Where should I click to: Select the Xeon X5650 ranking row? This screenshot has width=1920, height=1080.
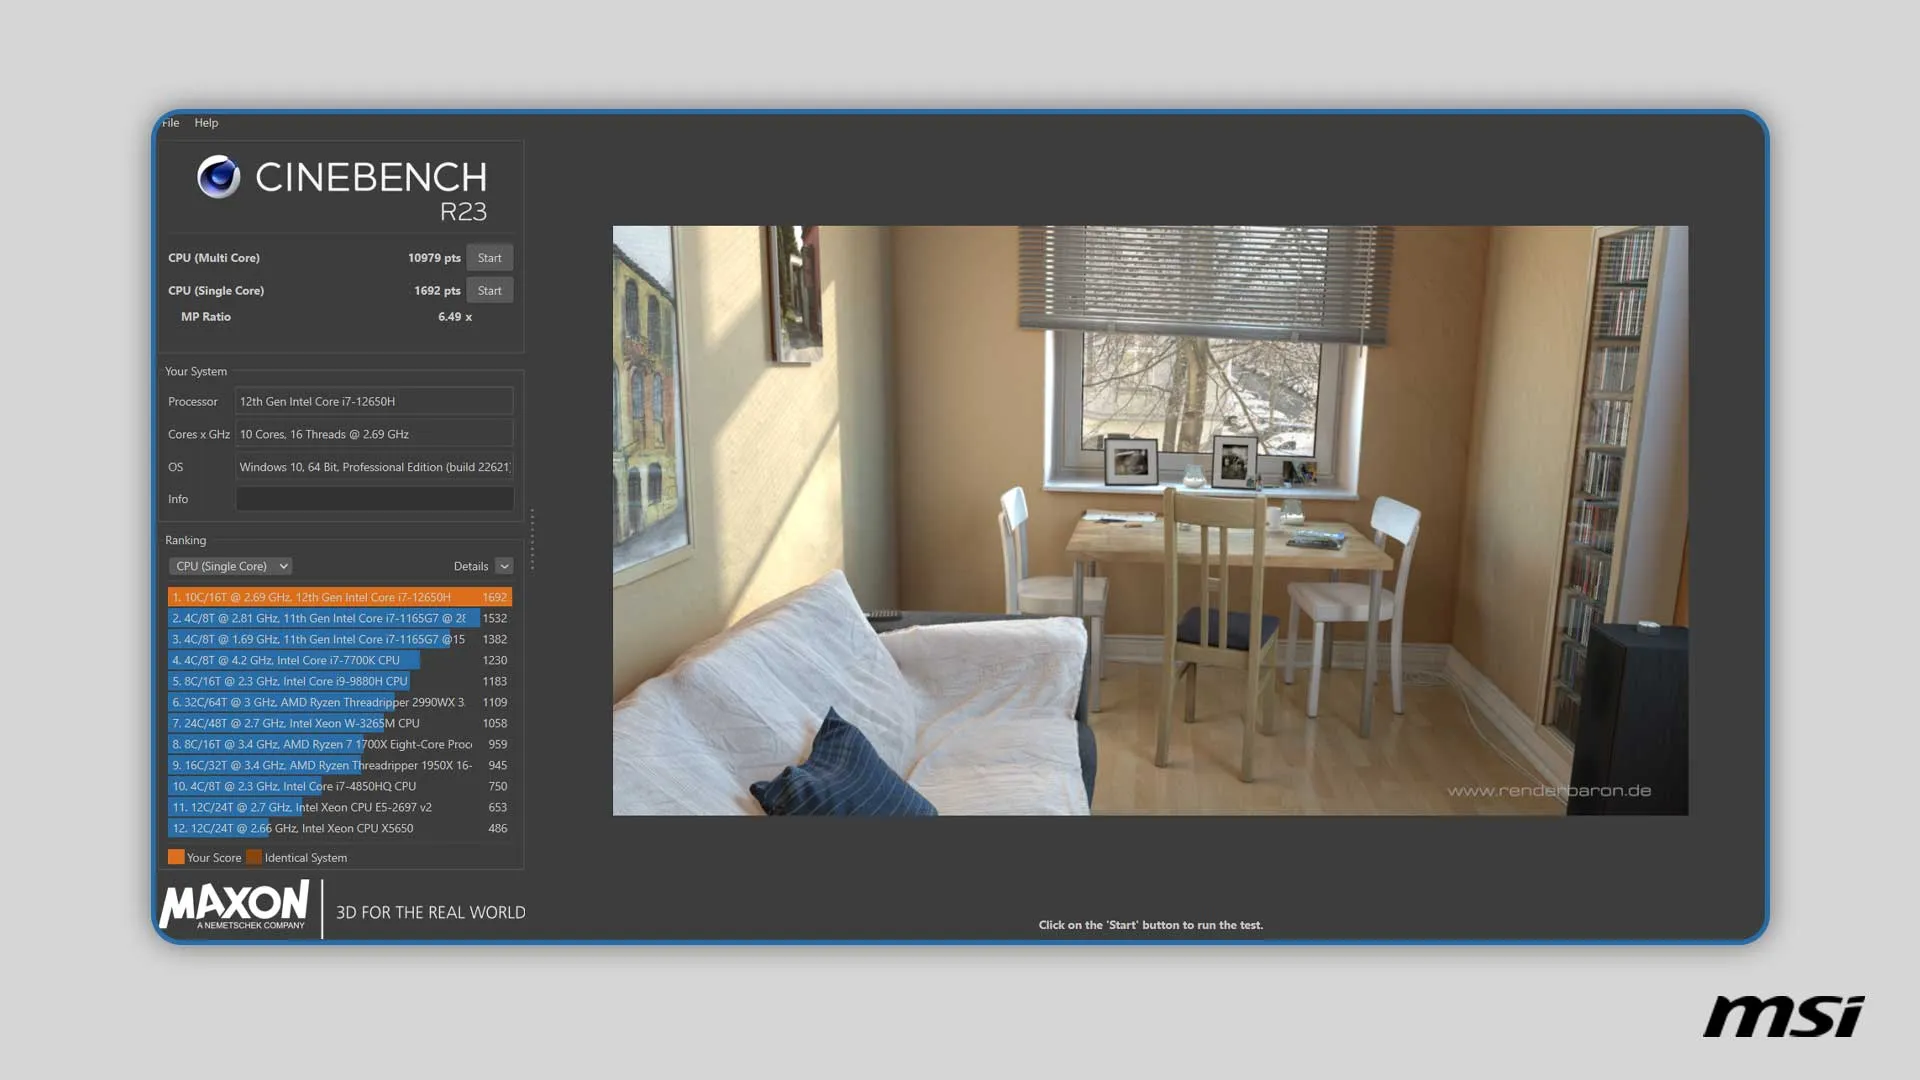[340, 828]
